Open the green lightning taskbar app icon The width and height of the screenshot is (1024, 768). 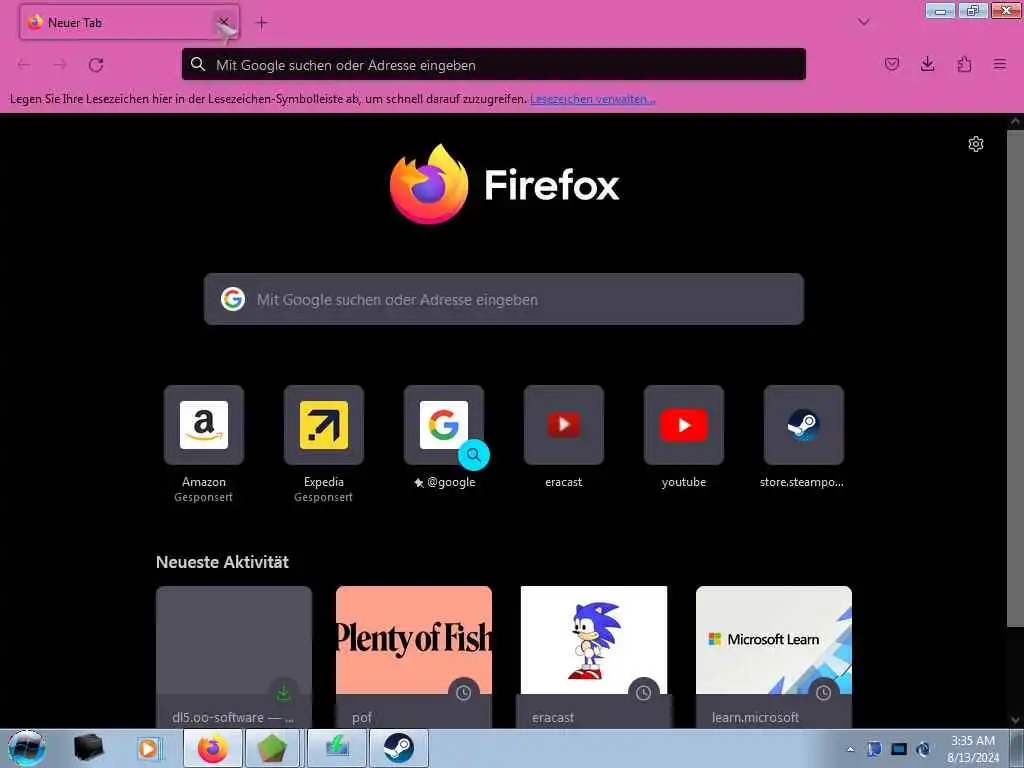(x=337, y=748)
